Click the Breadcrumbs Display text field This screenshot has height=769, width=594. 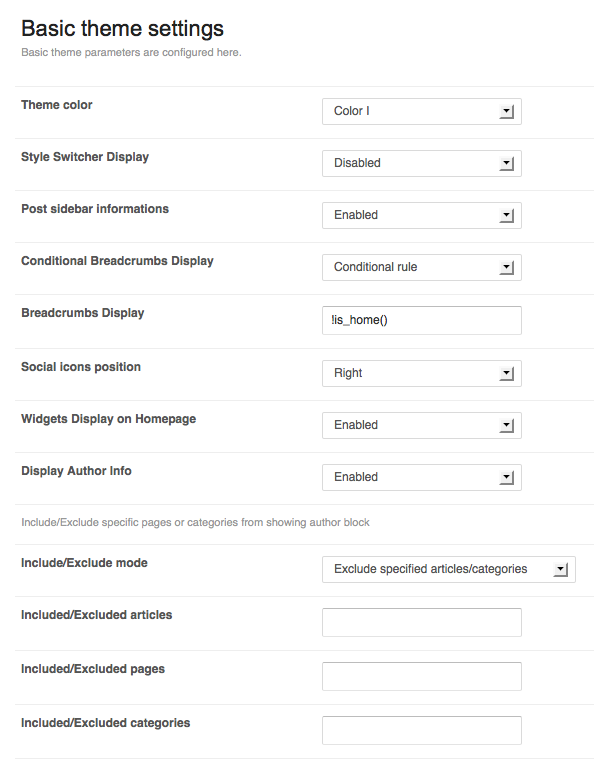coord(421,320)
